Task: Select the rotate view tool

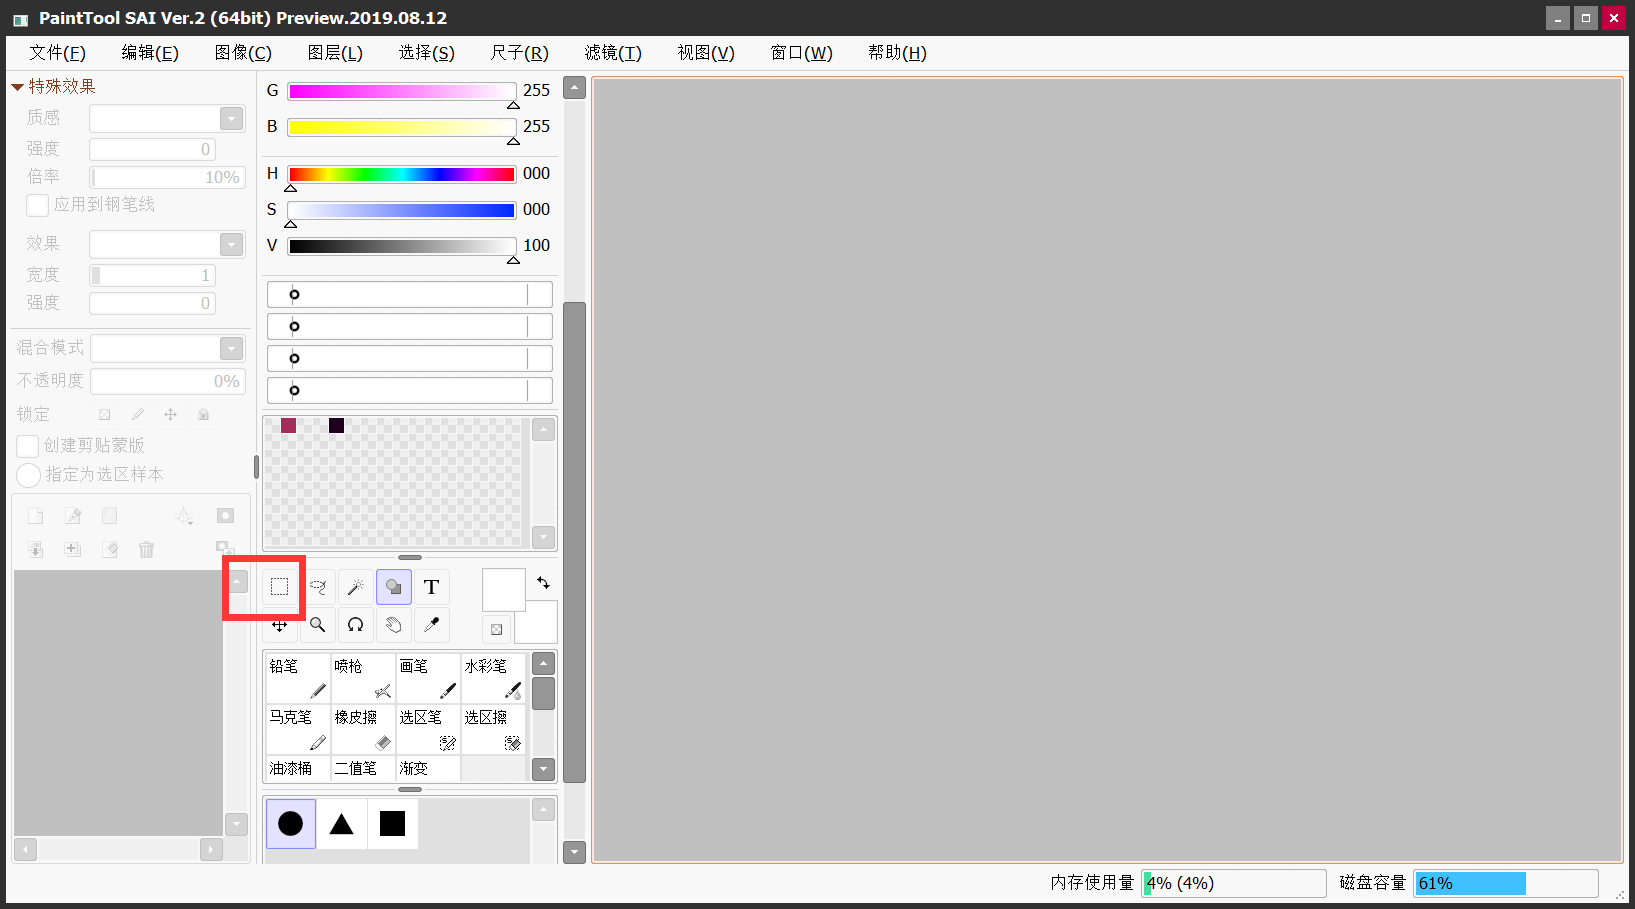Action: (x=356, y=625)
